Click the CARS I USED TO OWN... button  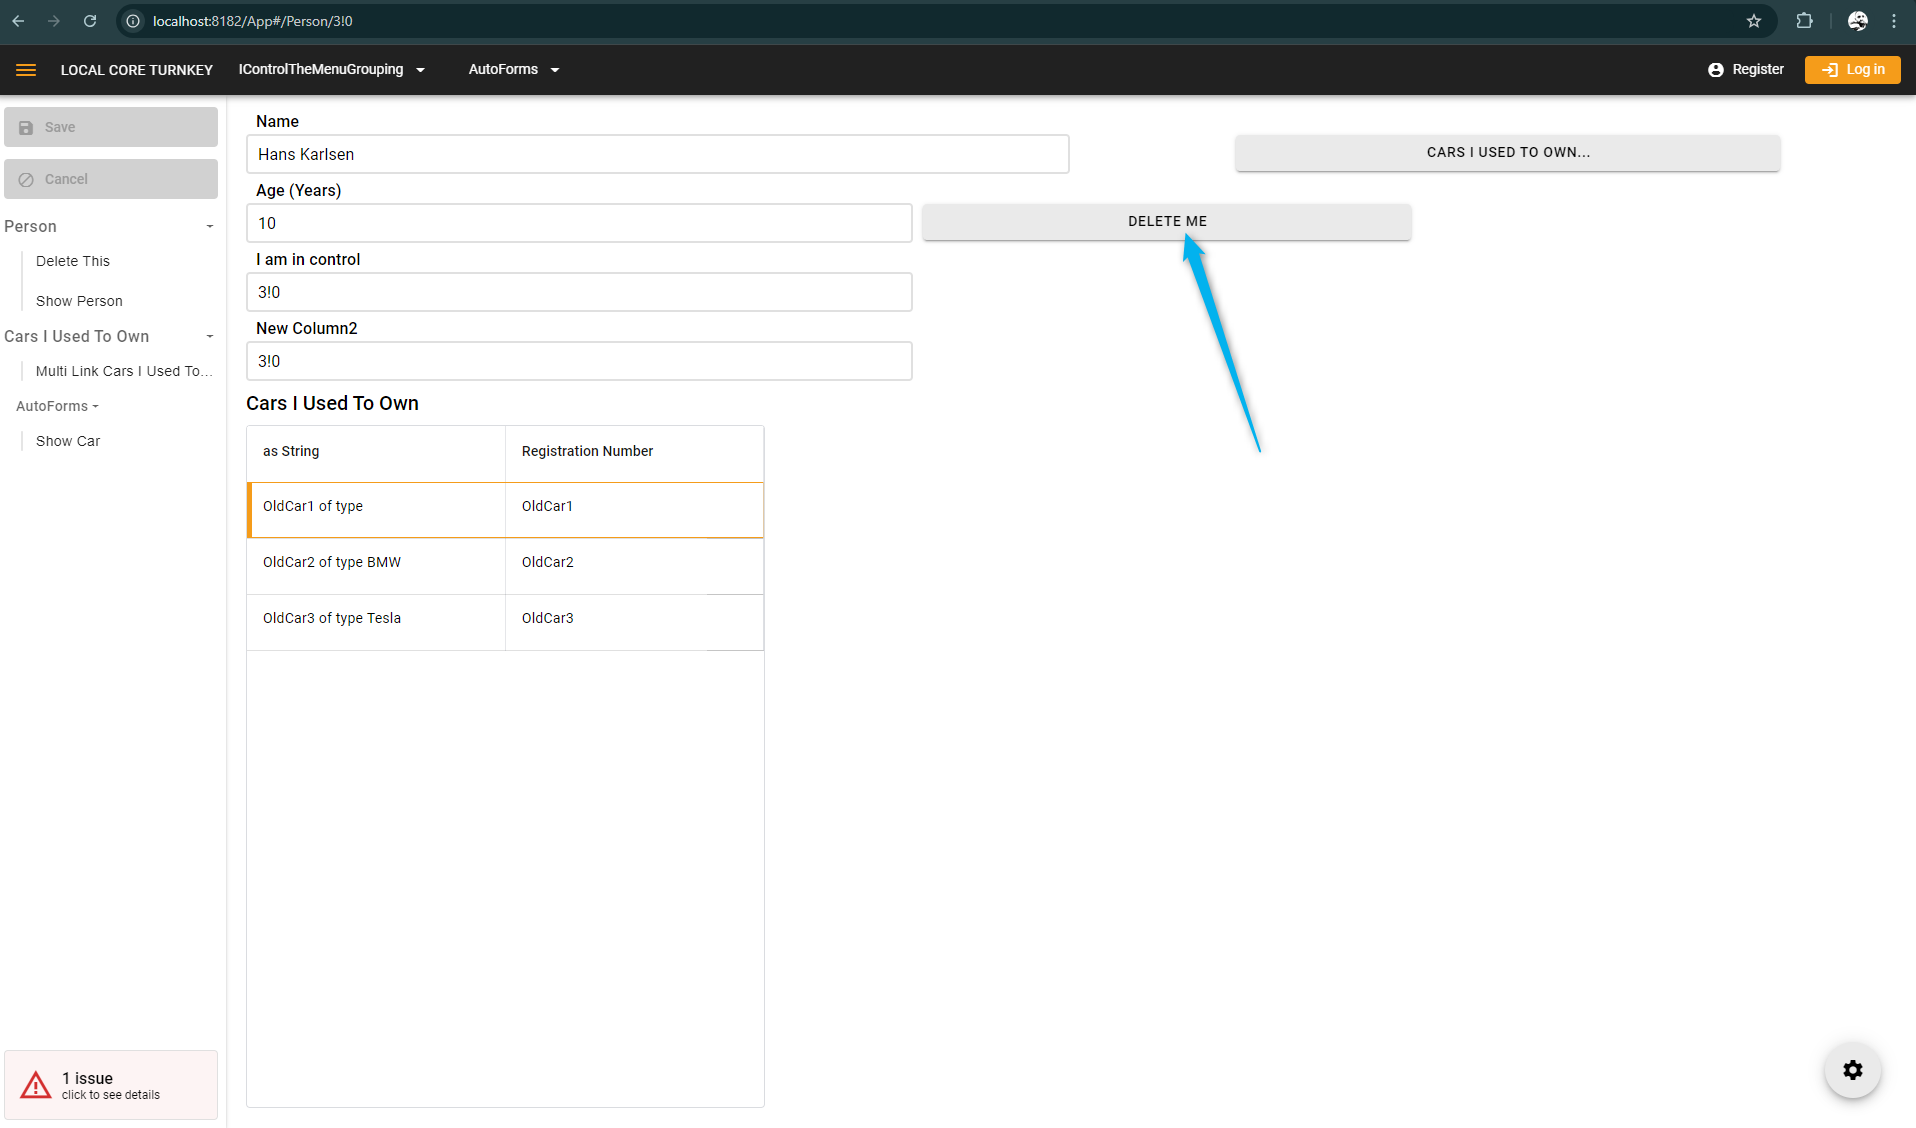tap(1507, 153)
